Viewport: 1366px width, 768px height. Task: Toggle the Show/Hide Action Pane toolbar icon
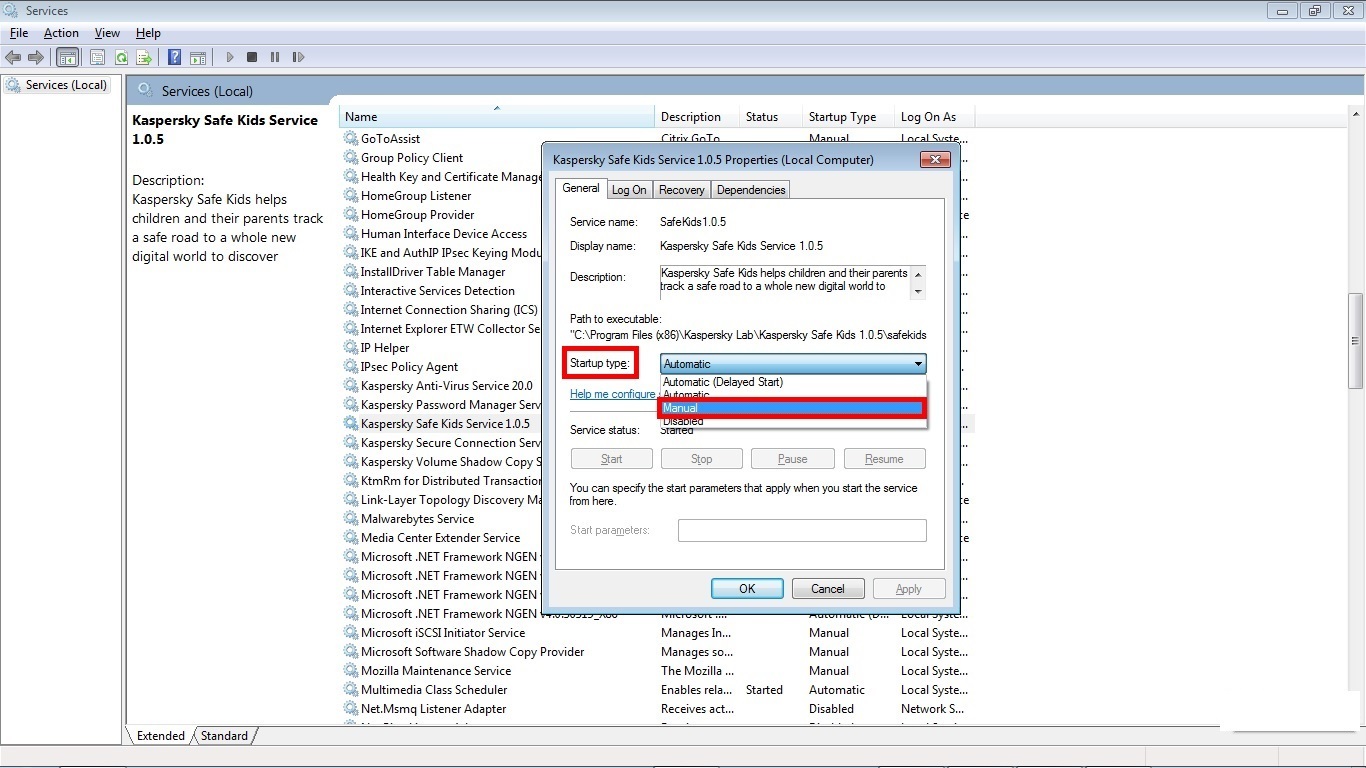coord(198,58)
